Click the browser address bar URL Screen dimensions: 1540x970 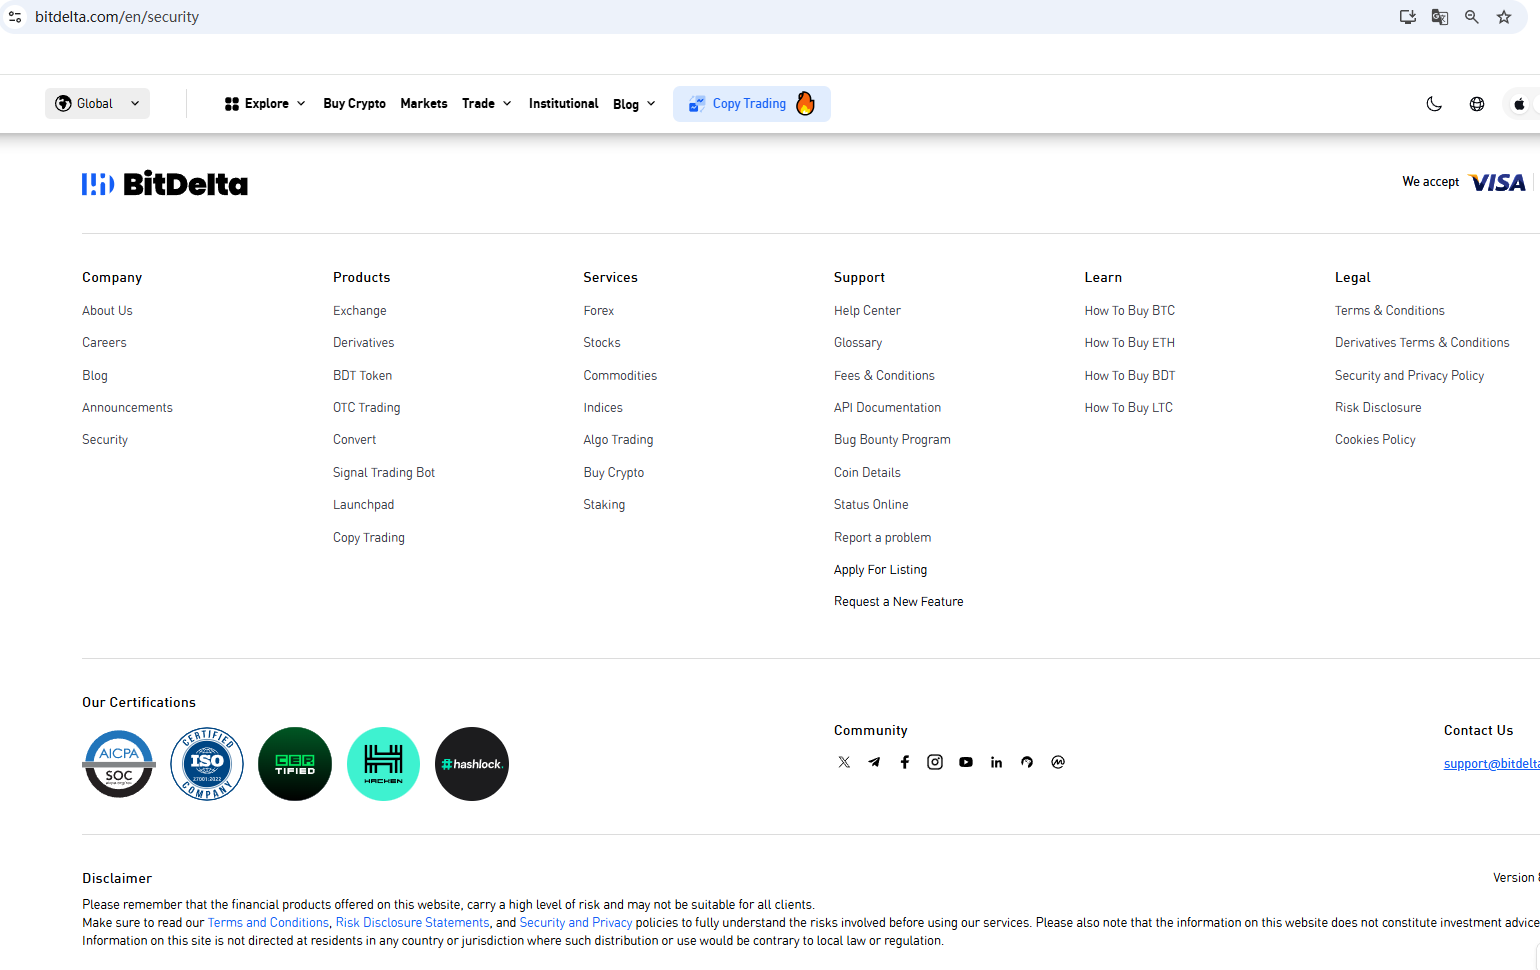pos(117,17)
